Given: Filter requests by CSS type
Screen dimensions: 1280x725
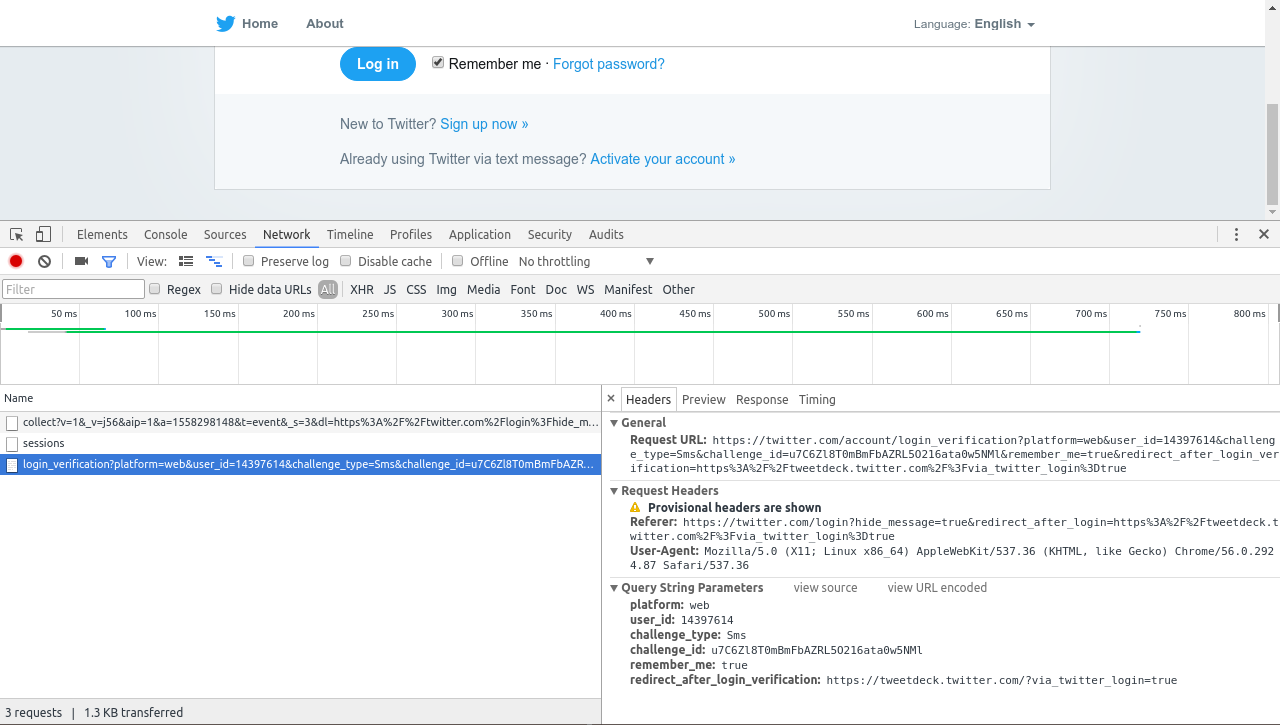Looking at the screenshot, I should coord(416,289).
